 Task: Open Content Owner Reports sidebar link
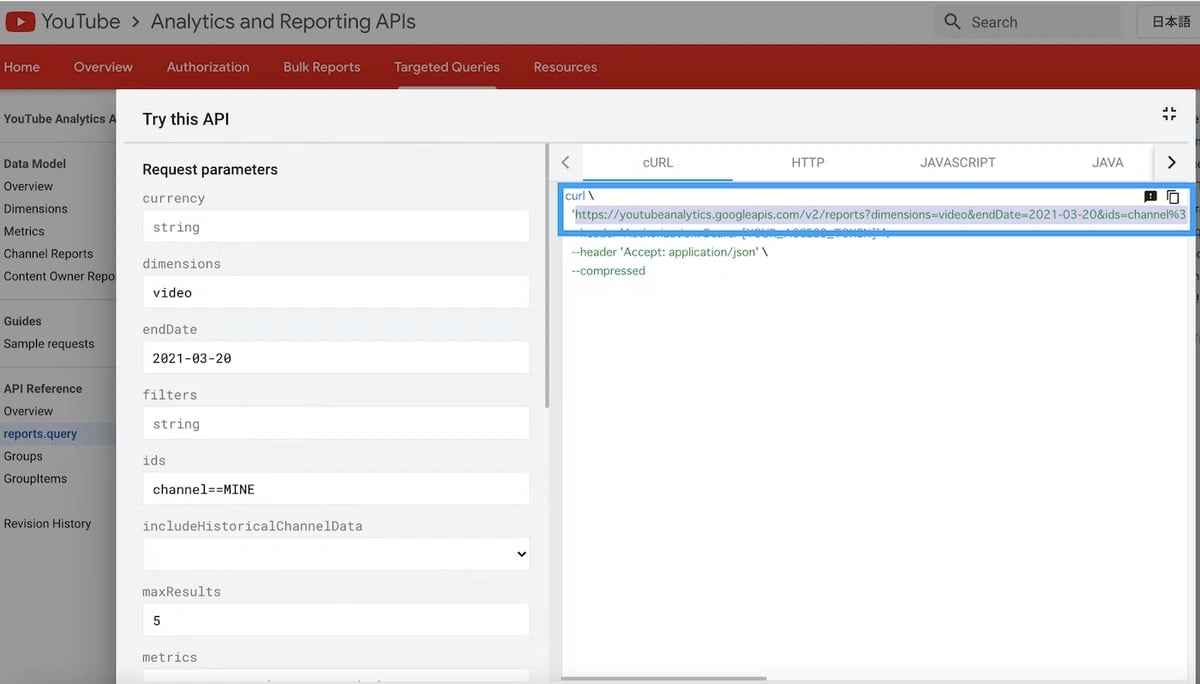pos(59,276)
